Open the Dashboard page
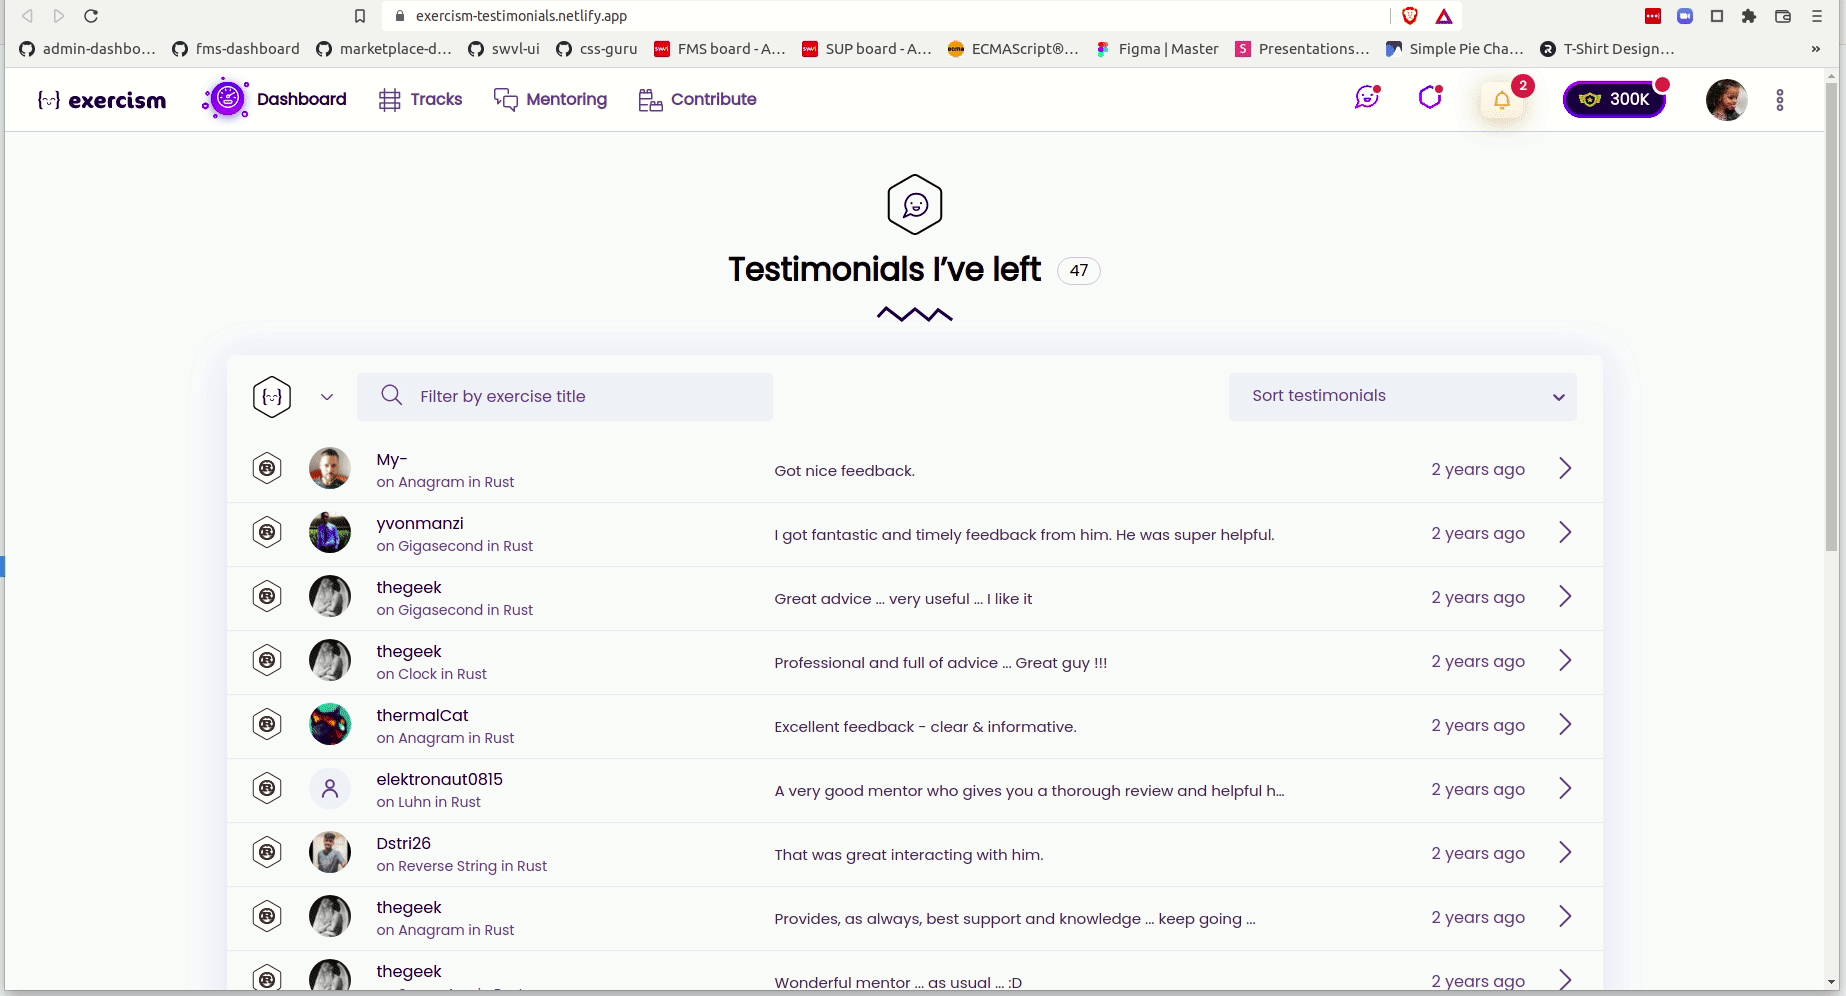This screenshot has height=996, width=1846. 275,99
